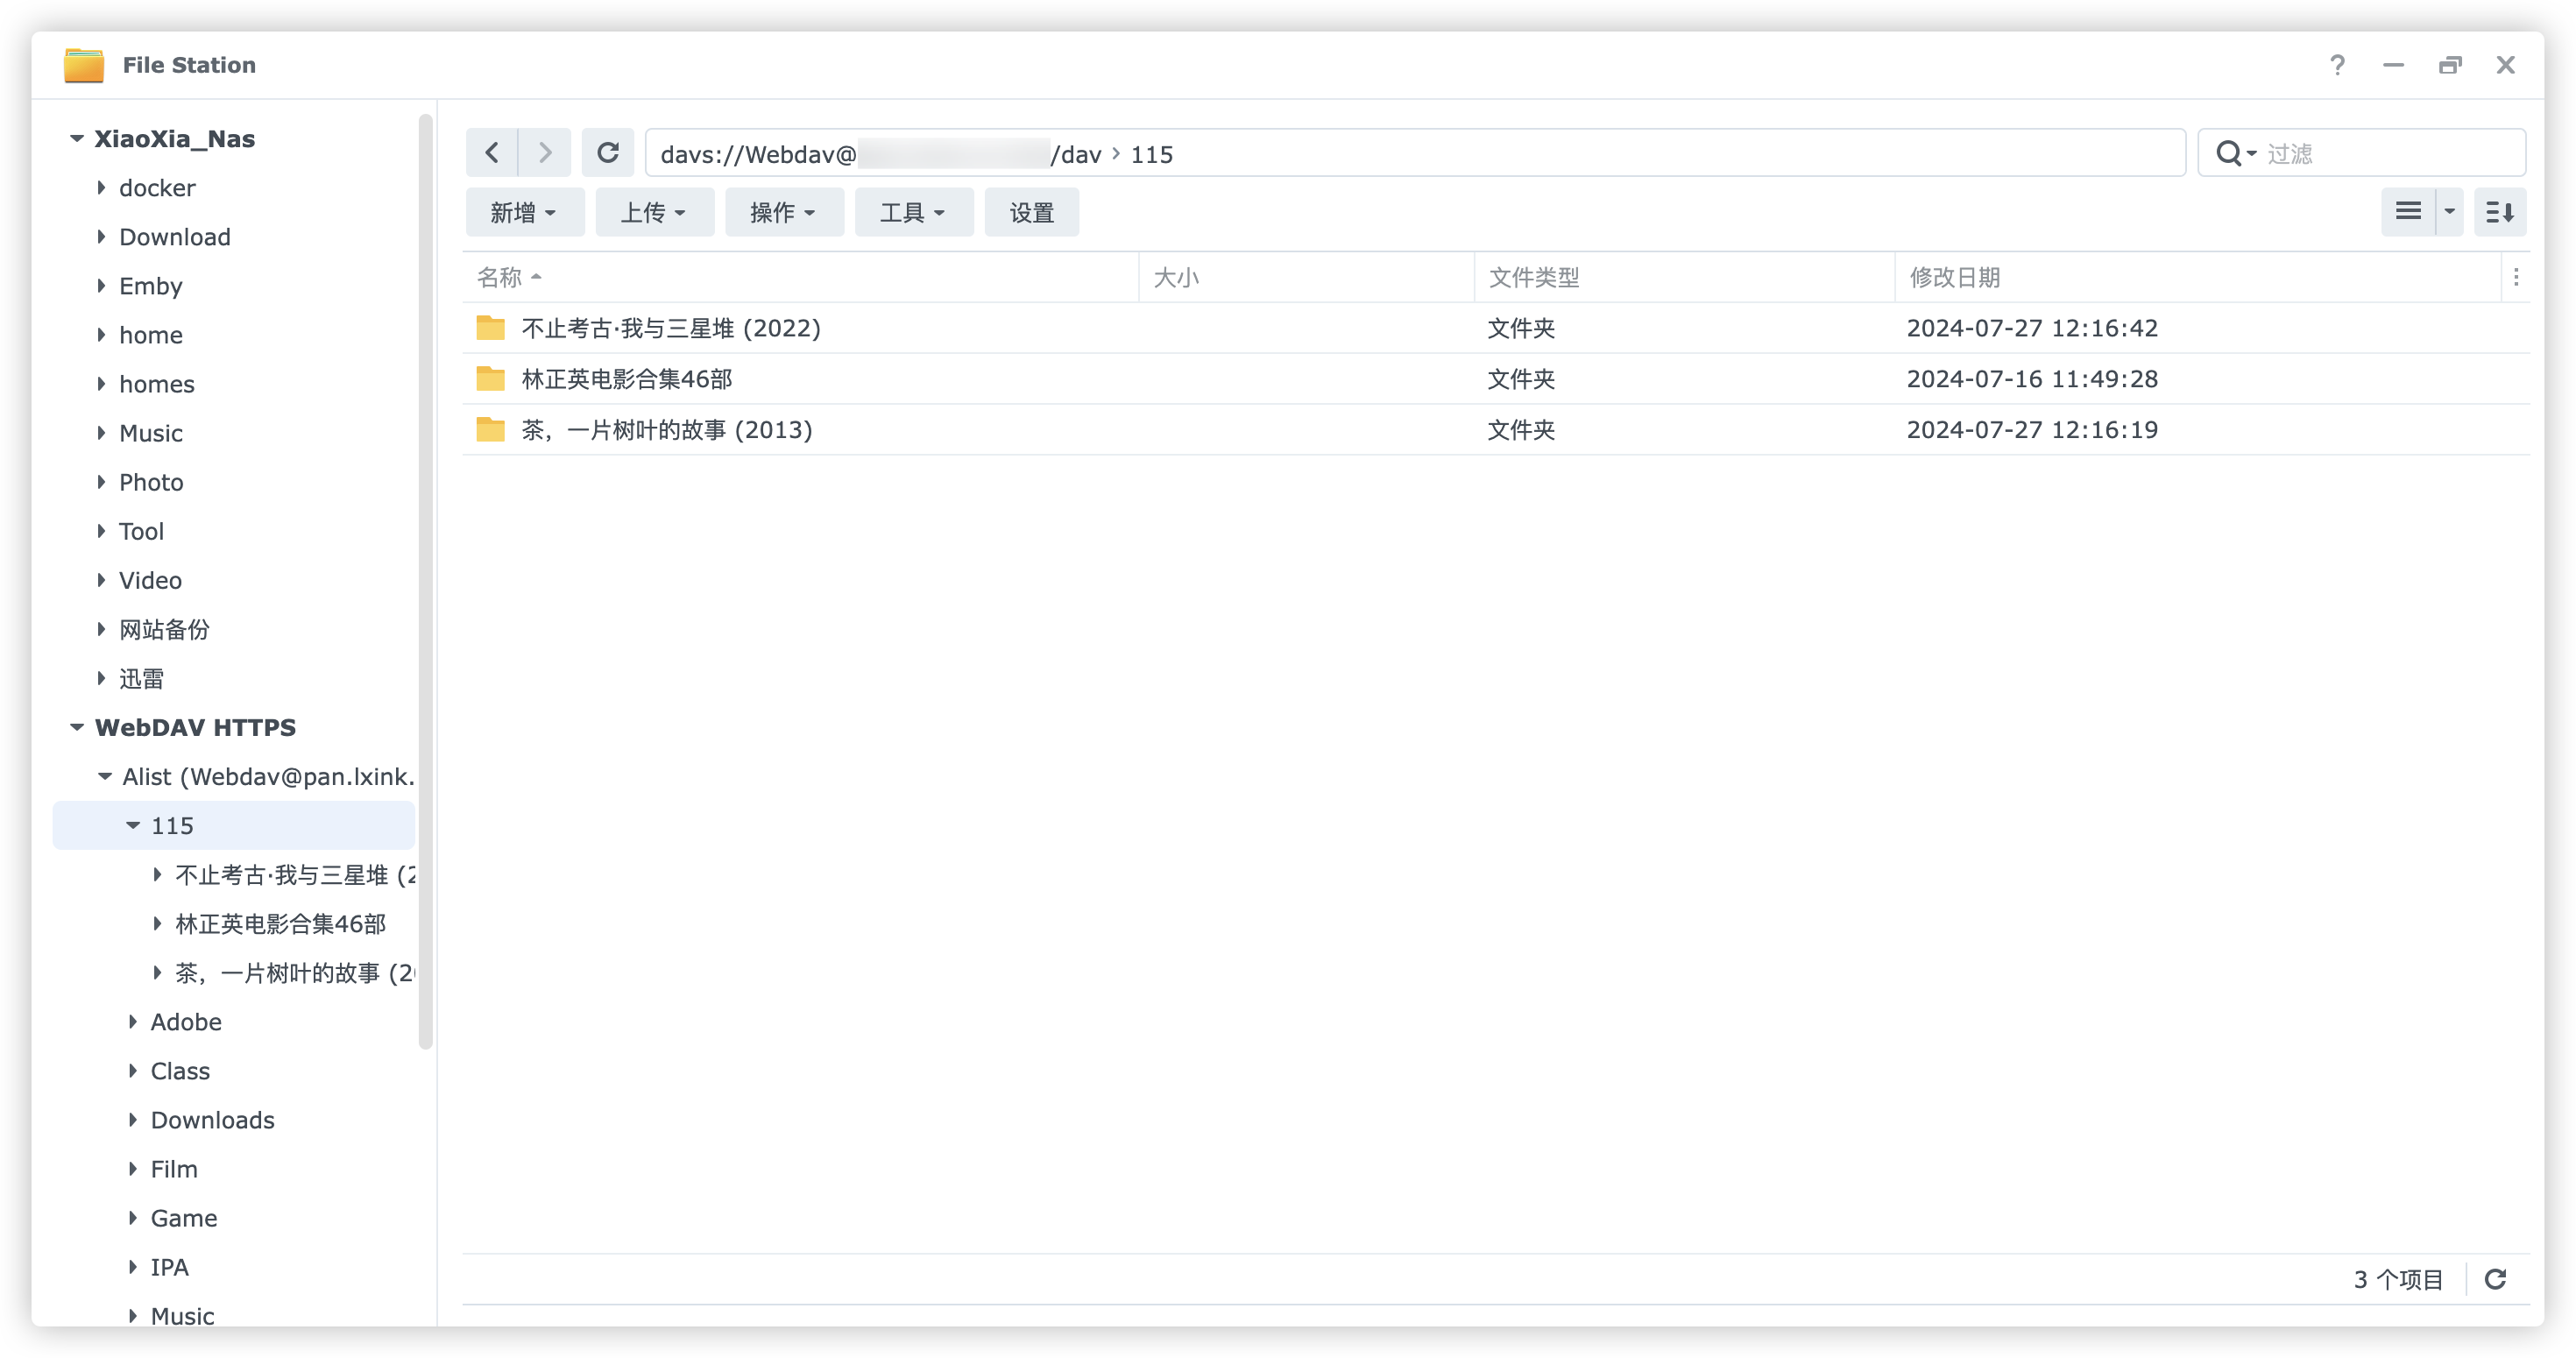Collapse the XiaoXia_Nas tree root
The image size is (2576, 1358).
coord(77,138)
